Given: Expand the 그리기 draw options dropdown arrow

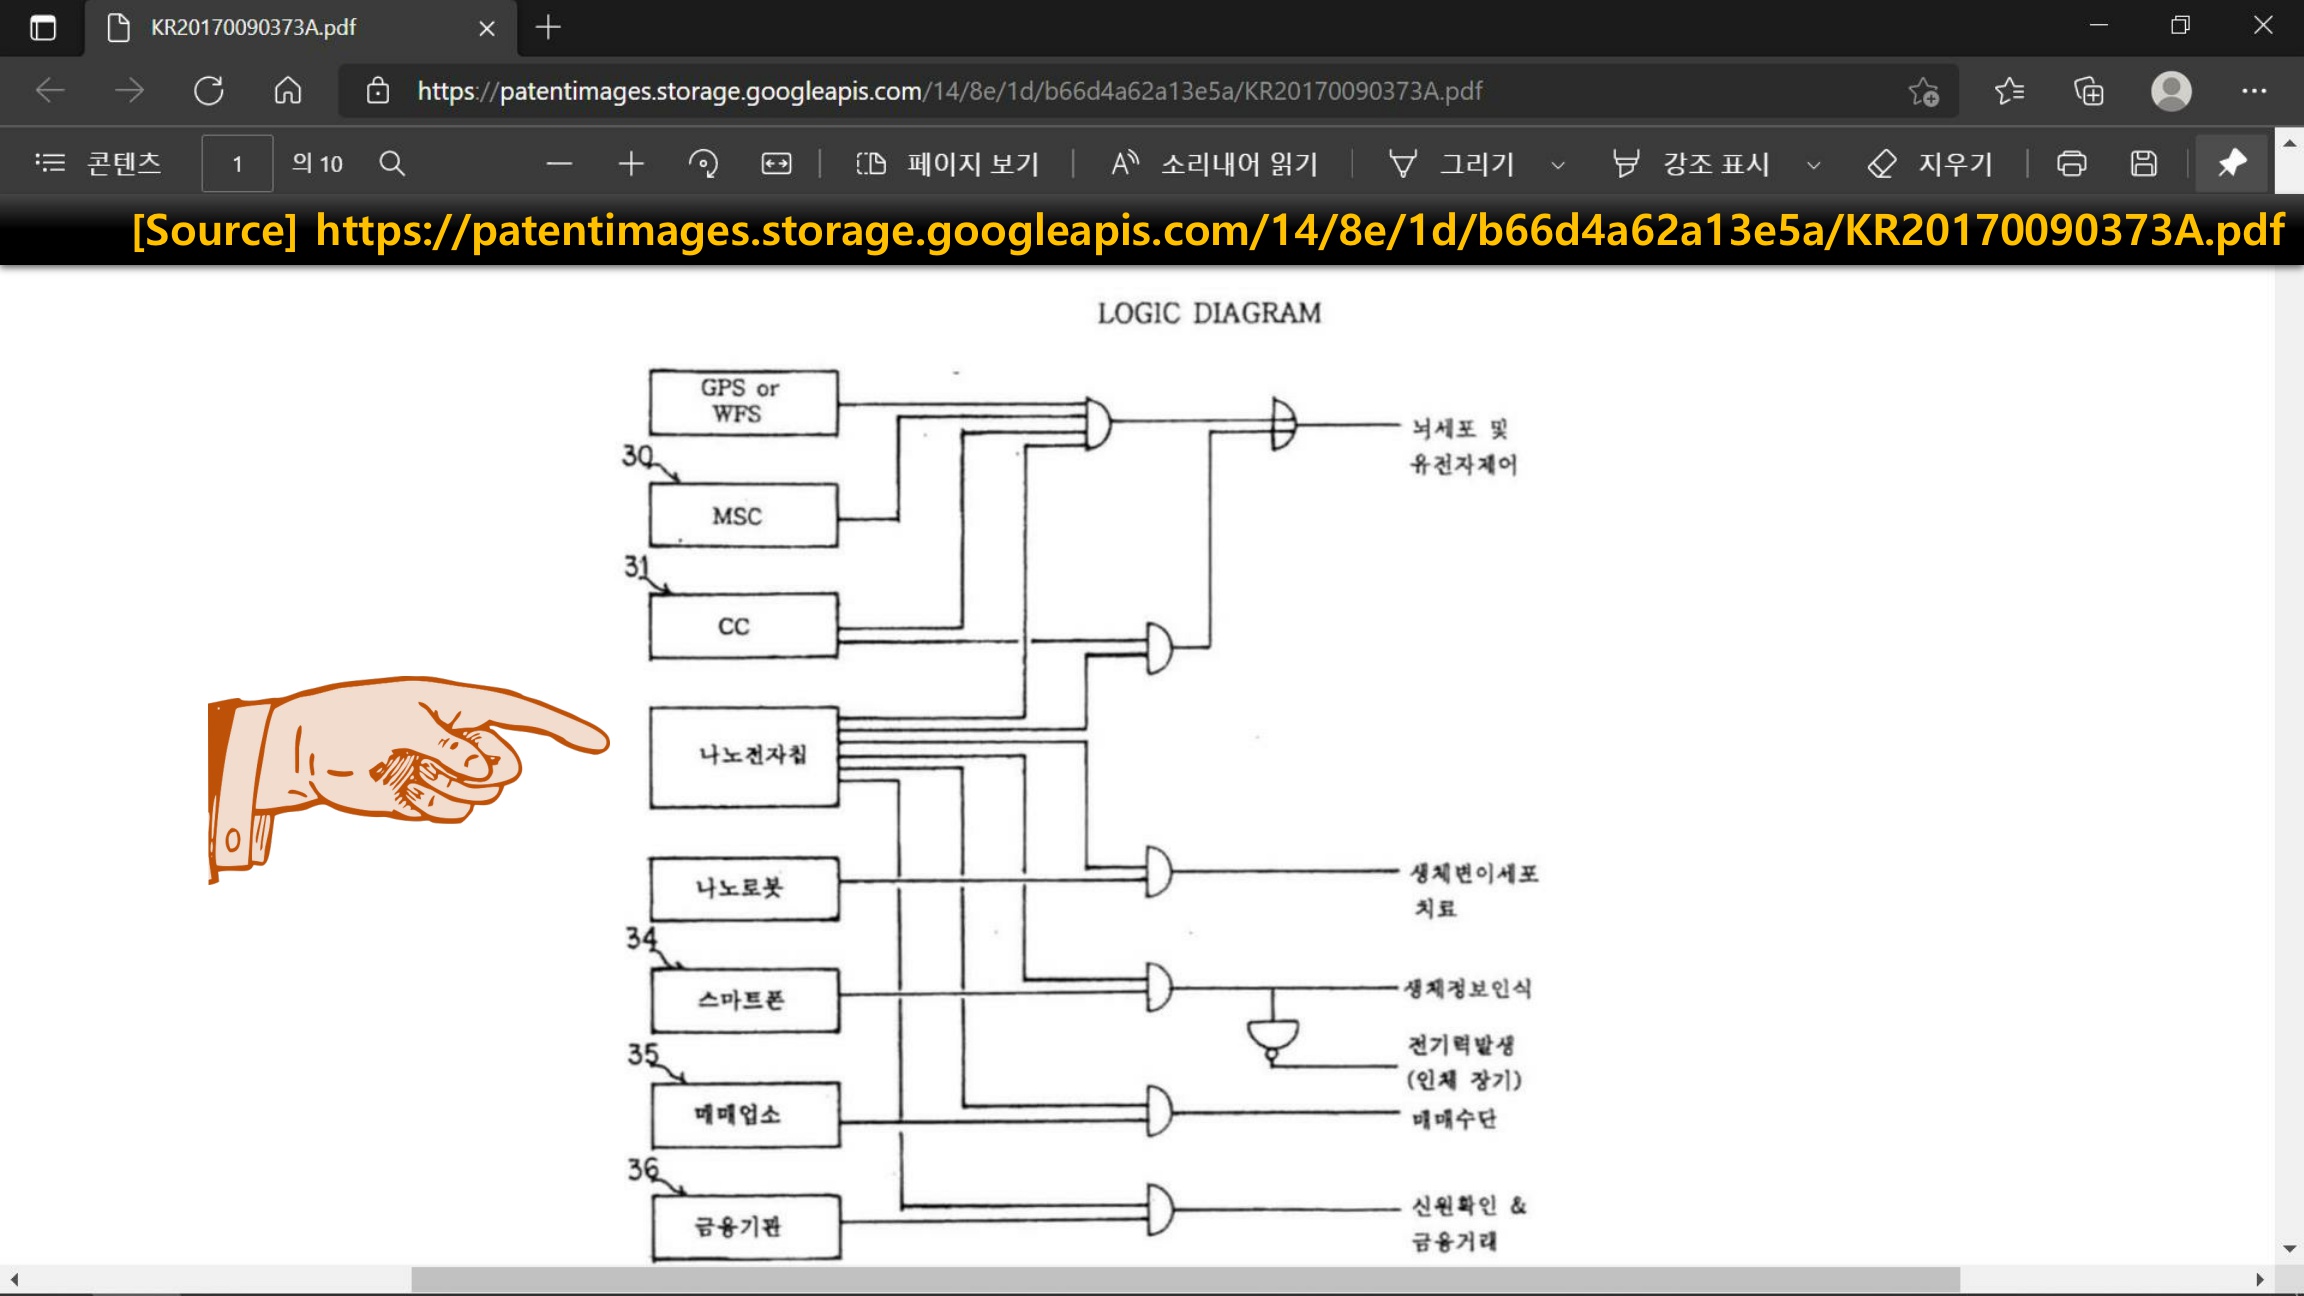Looking at the screenshot, I should (x=1558, y=165).
